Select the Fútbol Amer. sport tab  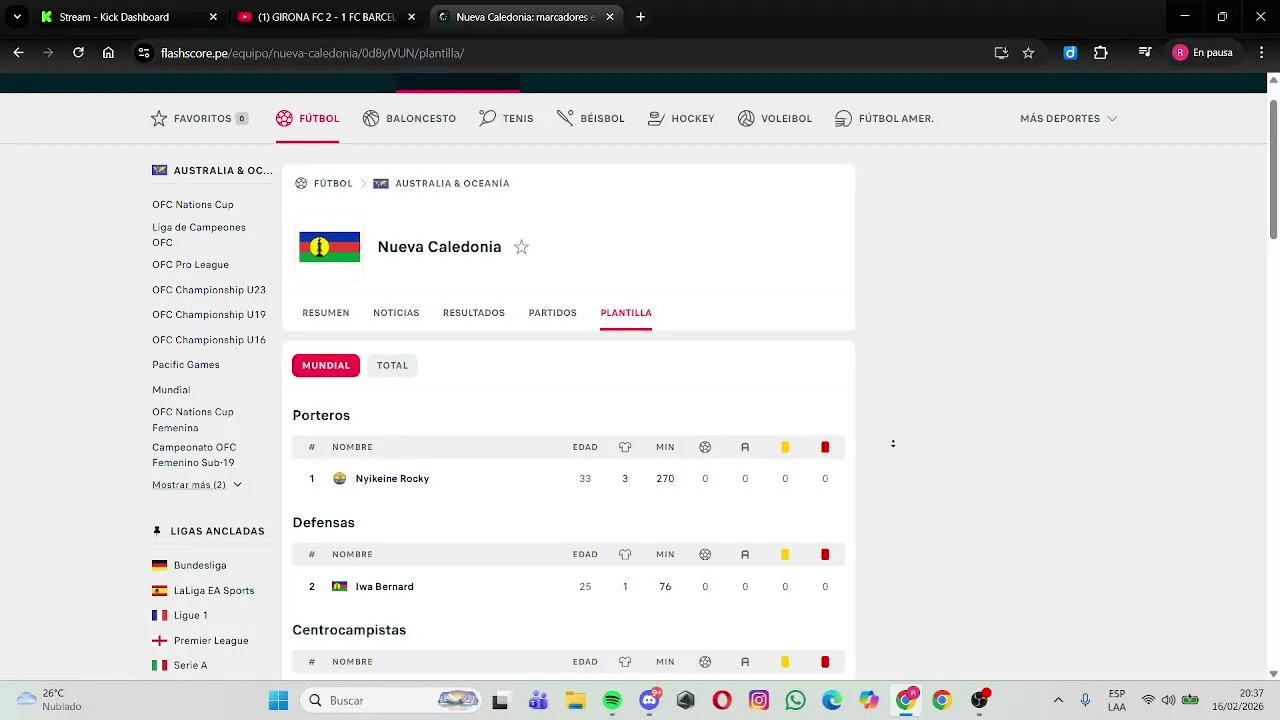[x=884, y=118]
